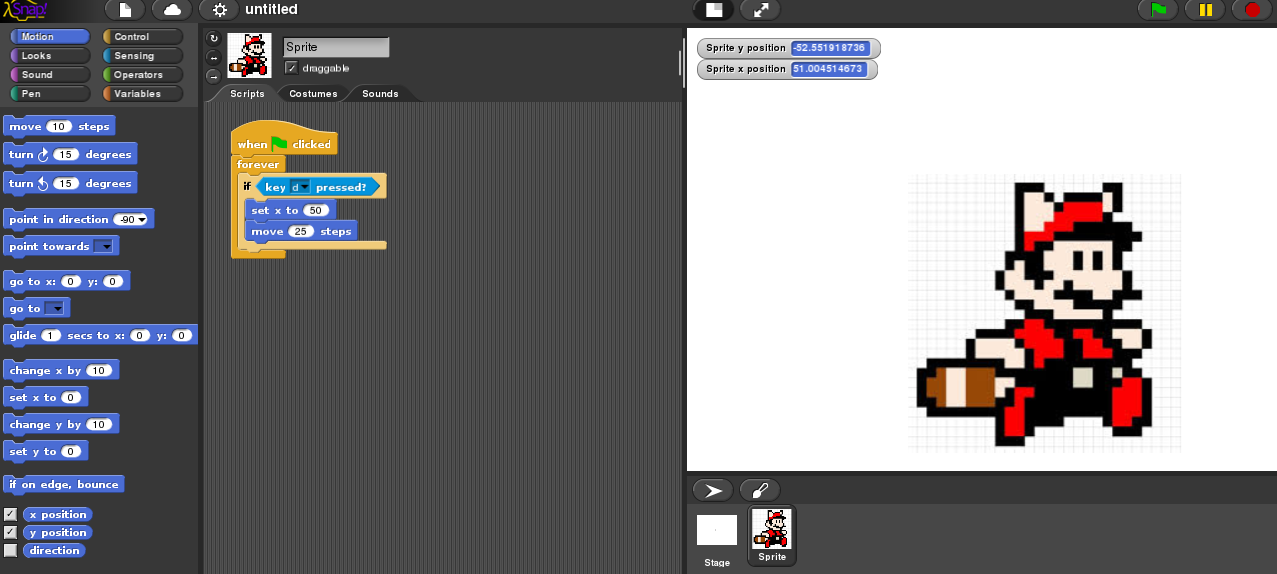Image resolution: width=1277 pixels, height=574 pixels.
Task: Click the Snap! logo
Action: click(x=24, y=10)
